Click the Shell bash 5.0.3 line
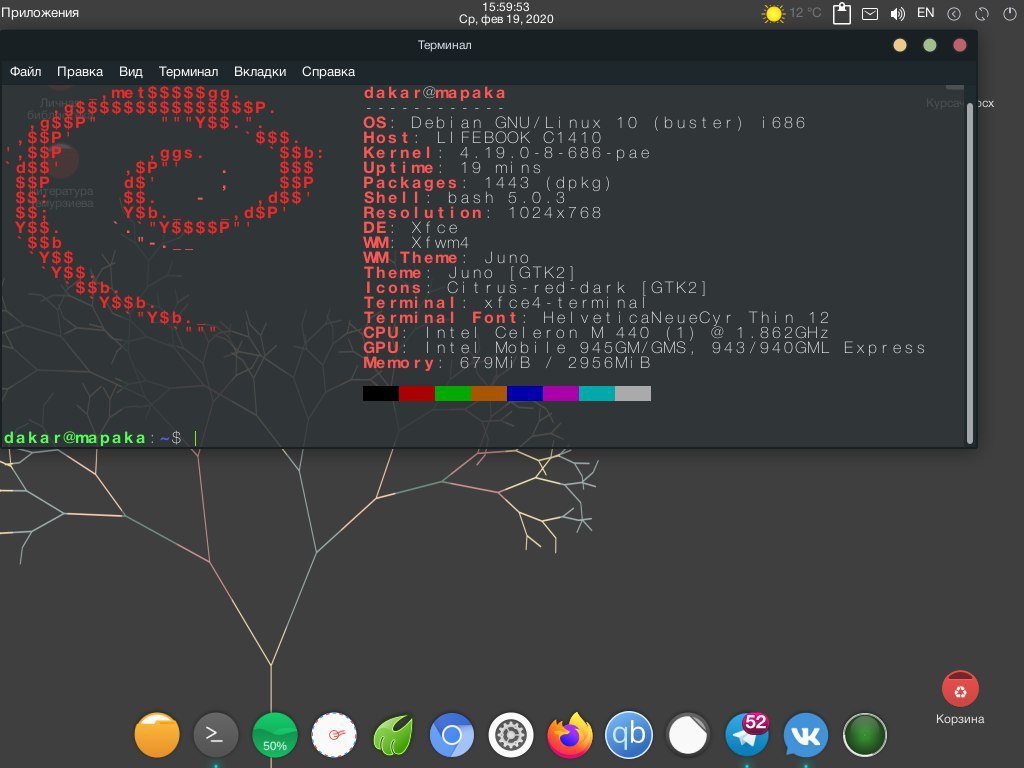The height and width of the screenshot is (768, 1024). 464,198
